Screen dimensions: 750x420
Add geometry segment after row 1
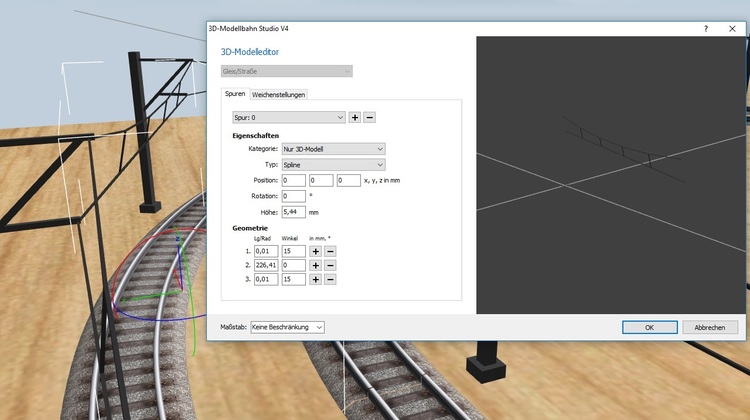coord(315,251)
